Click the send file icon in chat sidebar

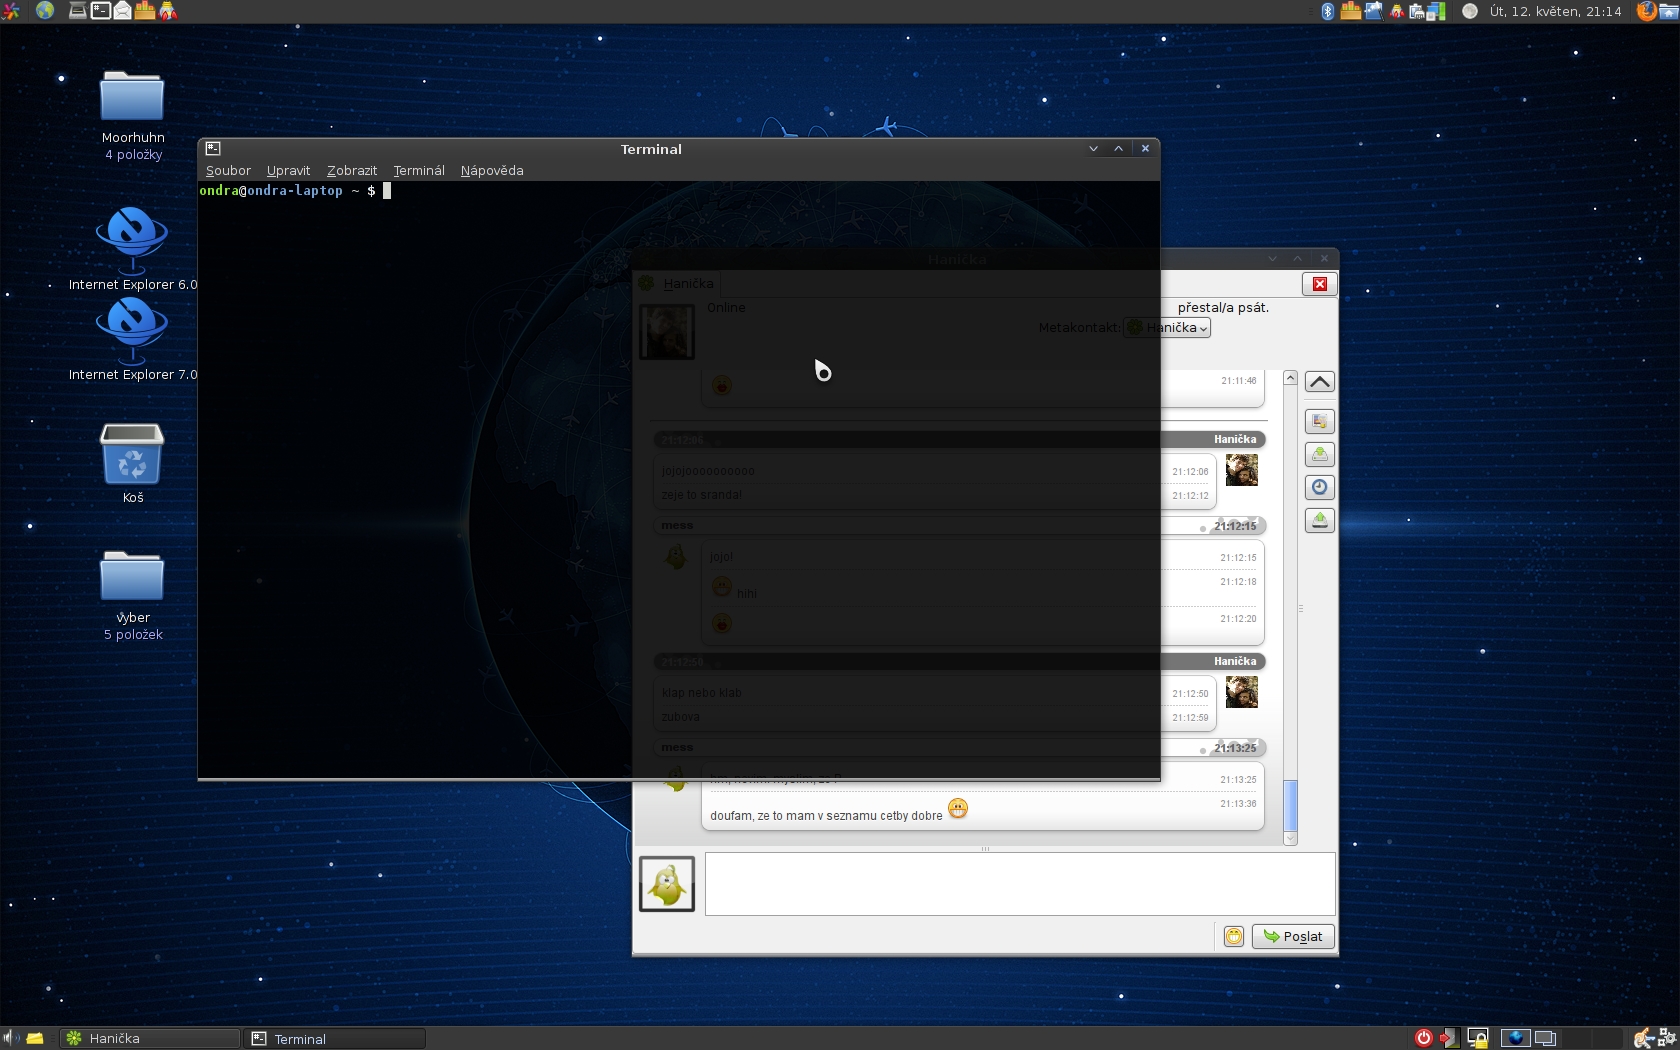1320,421
